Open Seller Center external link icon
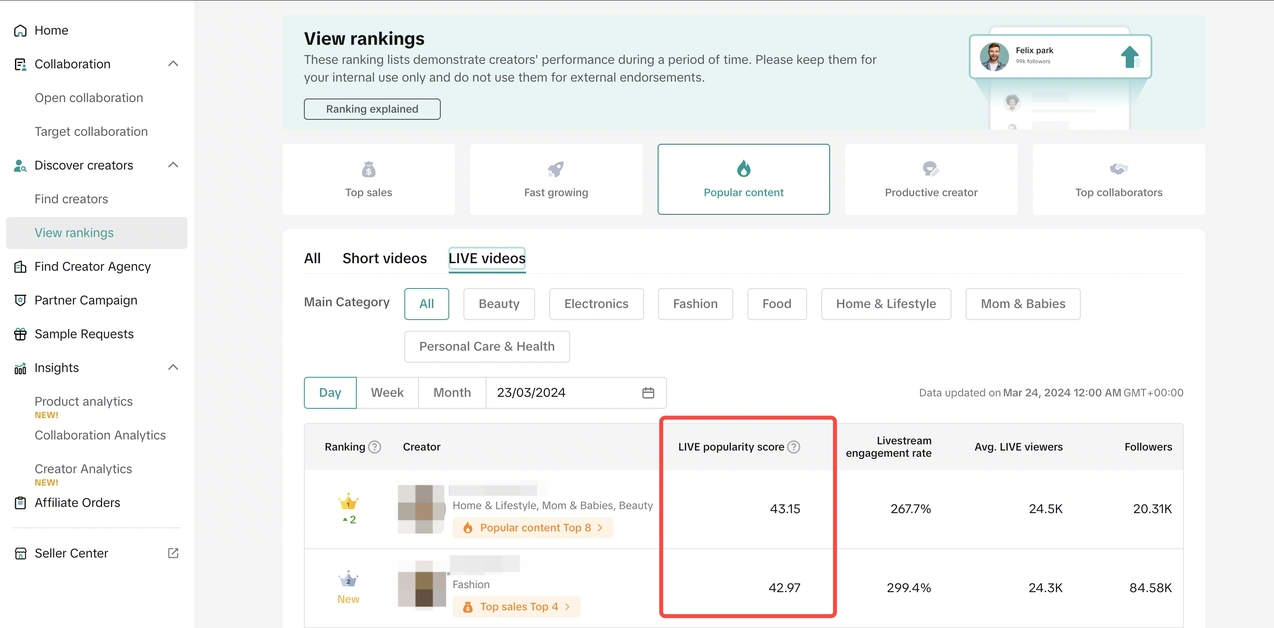Image resolution: width=1274 pixels, height=628 pixels. pos(173,553)
